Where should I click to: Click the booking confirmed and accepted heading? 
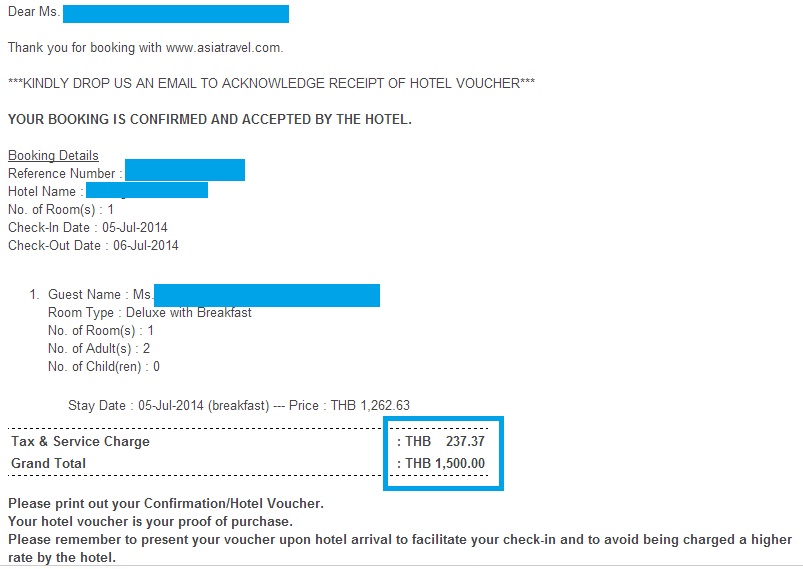point(210,119)
